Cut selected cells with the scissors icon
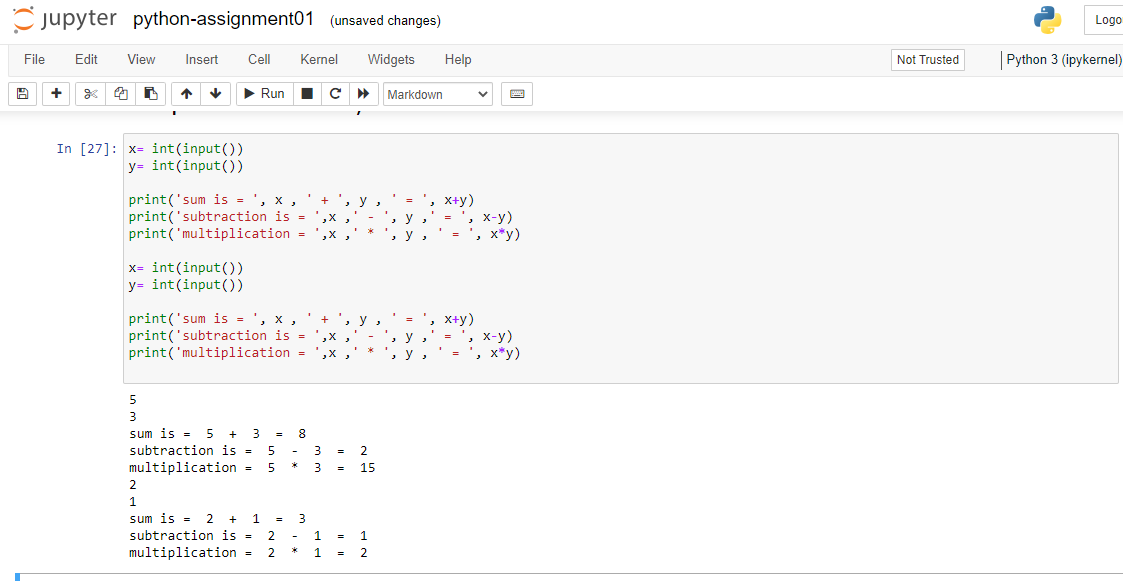The image size is (1123, 581). (x=90, y=94)
